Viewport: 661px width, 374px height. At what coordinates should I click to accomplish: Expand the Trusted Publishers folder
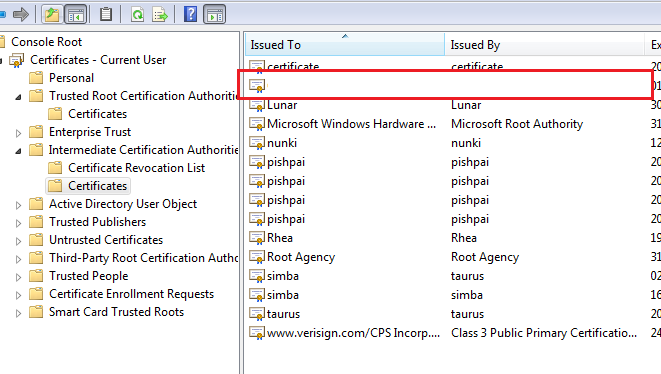point(18,223)
